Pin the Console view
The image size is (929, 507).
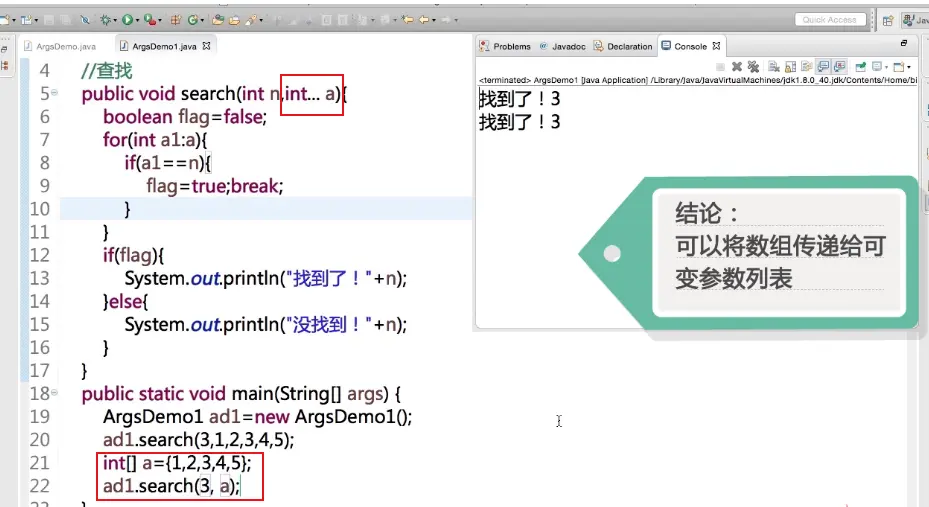point(860,67)
